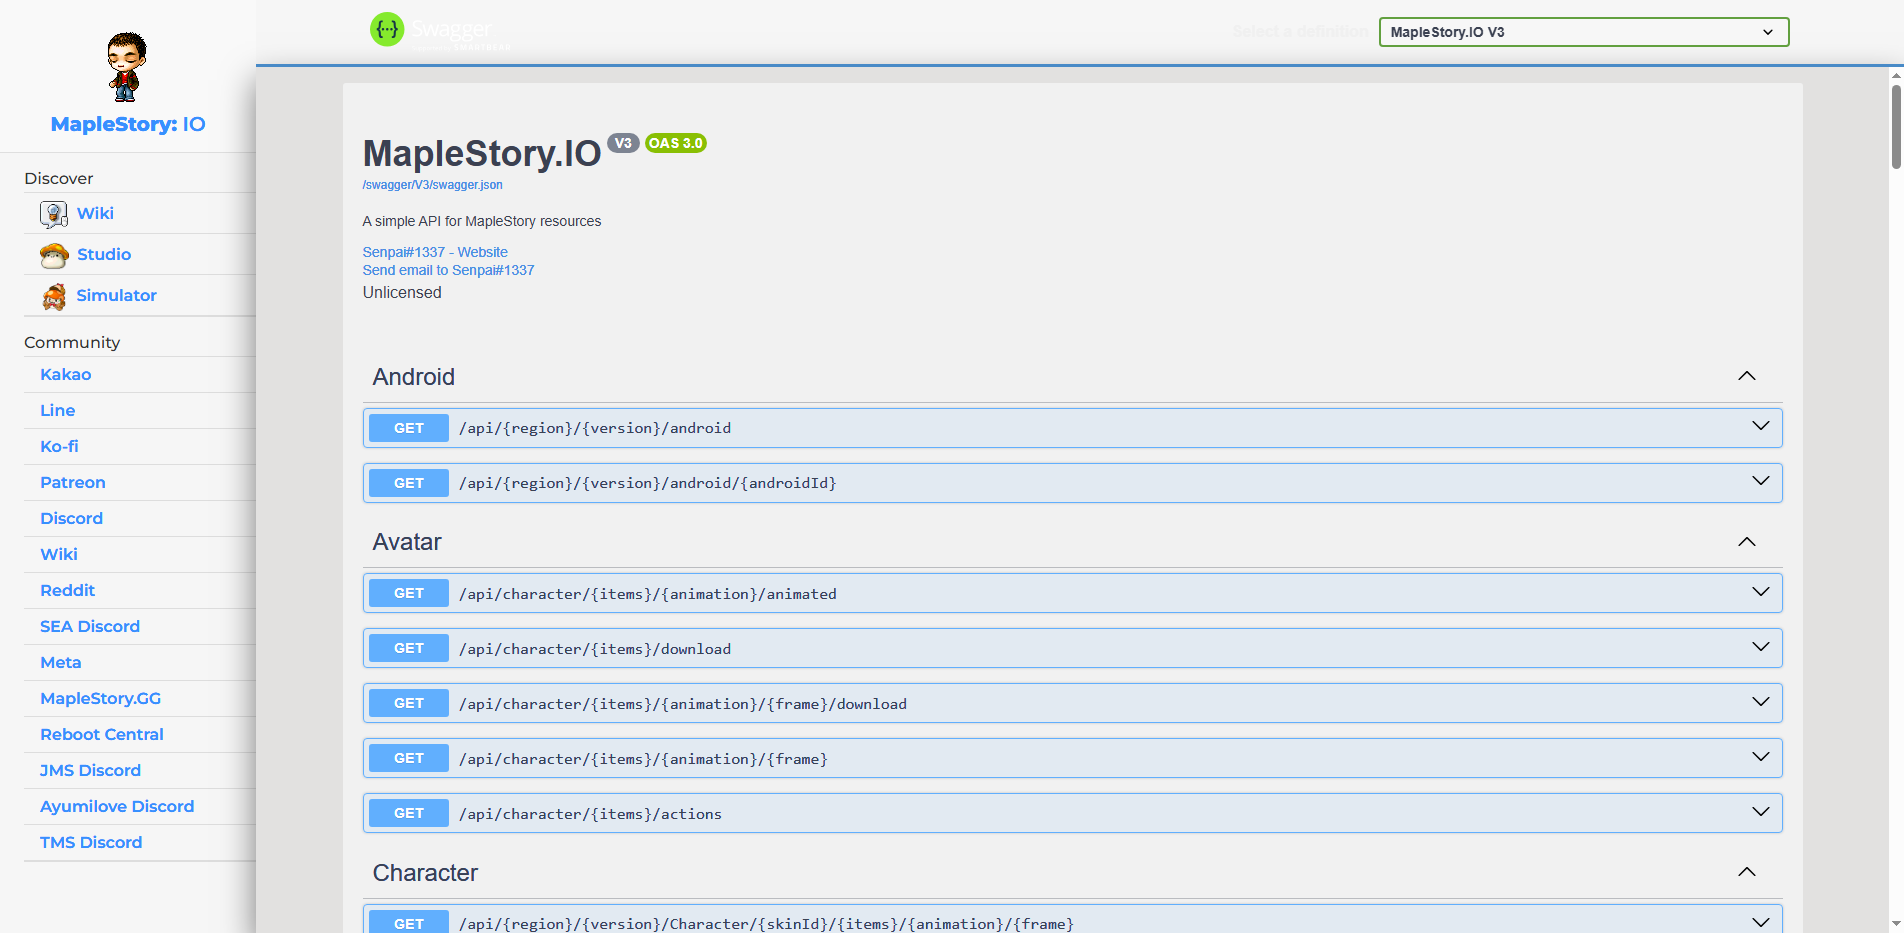Click the GET badge on the android endpoint

[408, 427]
